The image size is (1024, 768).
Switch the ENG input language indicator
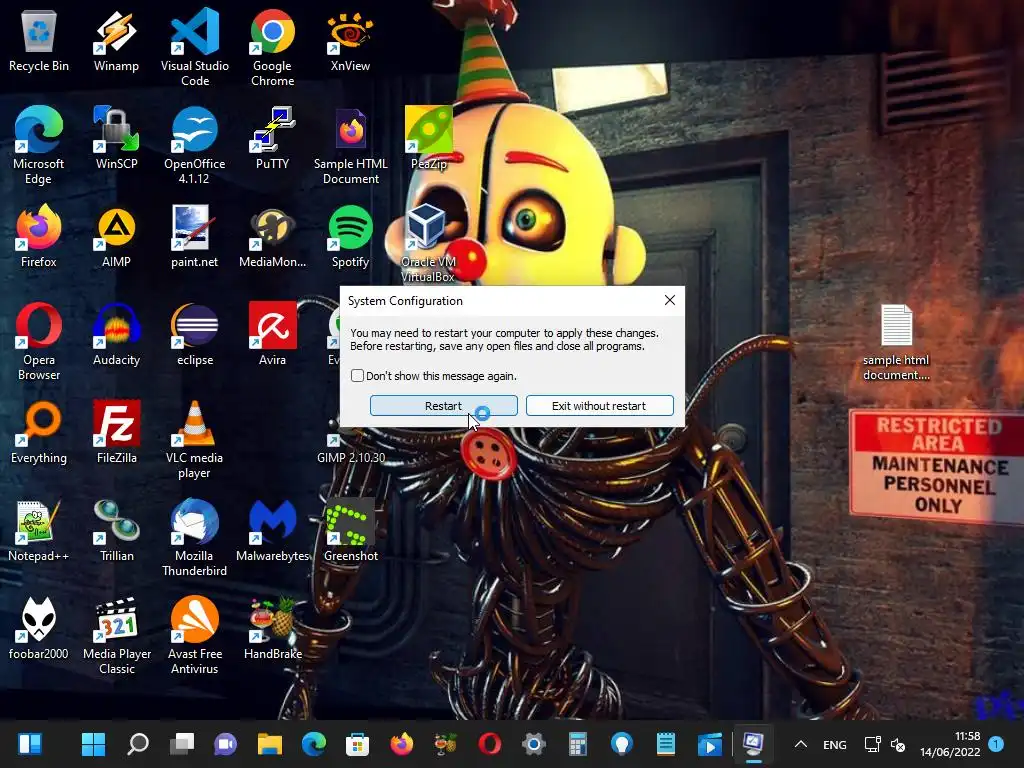(x=835, y=744)
